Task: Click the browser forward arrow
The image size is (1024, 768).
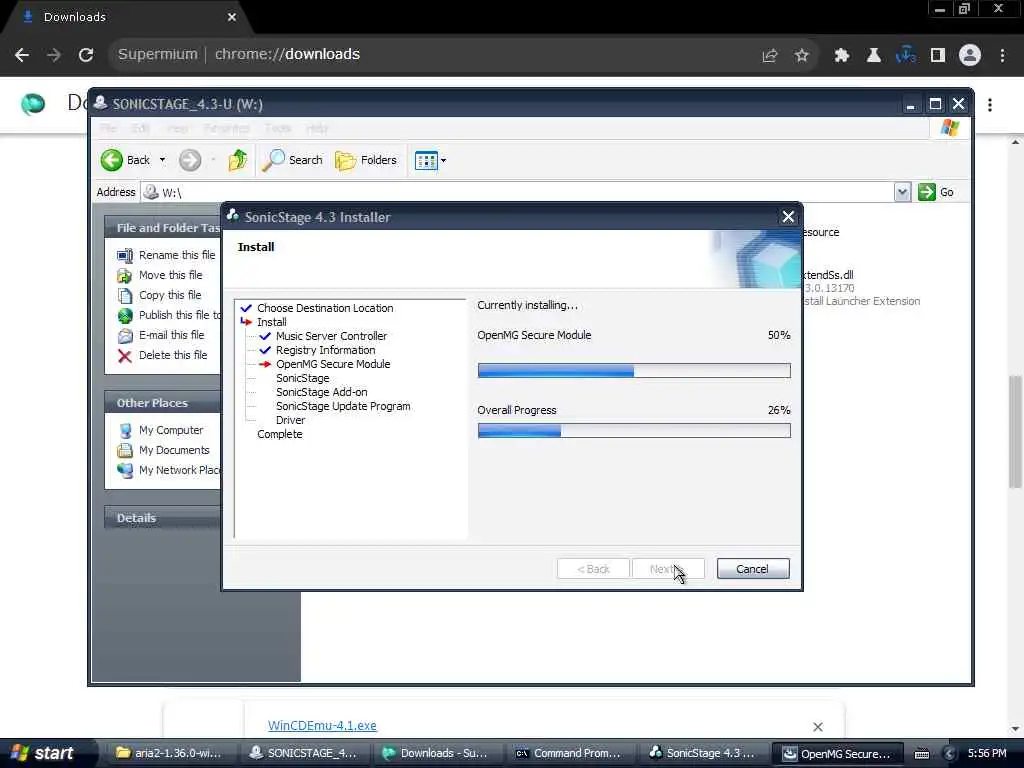Action: (54, 55)
